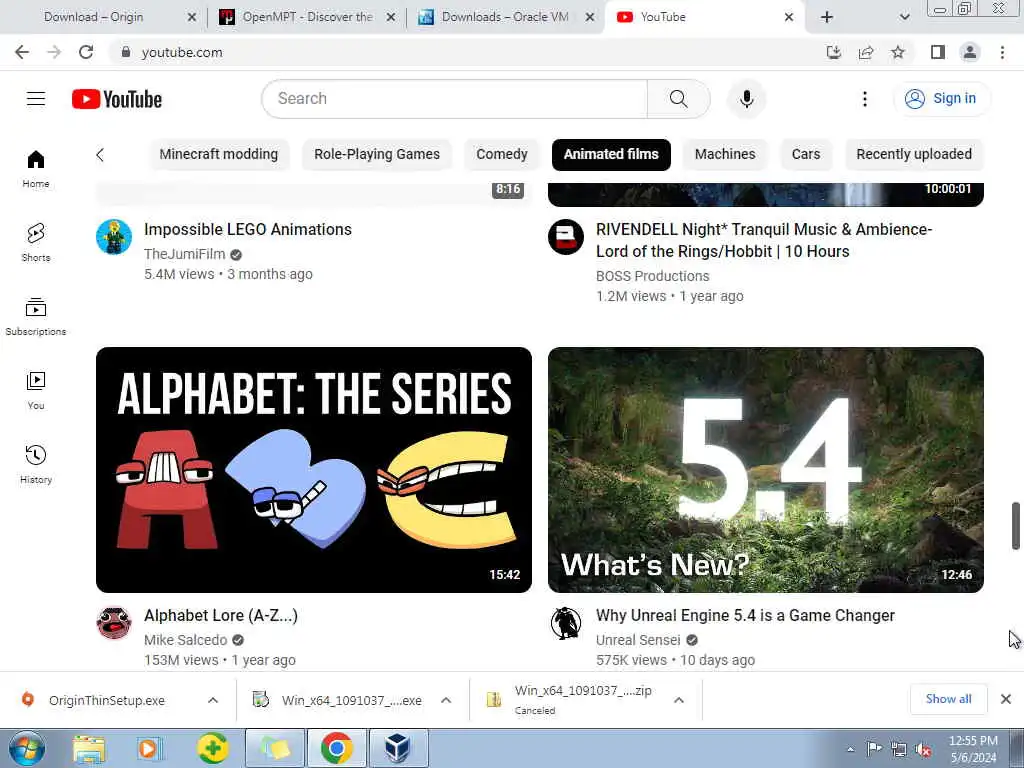The height and width of the screenshot is (768, 1024).
Task: Select the Cars chip
Action: point(806,154)
